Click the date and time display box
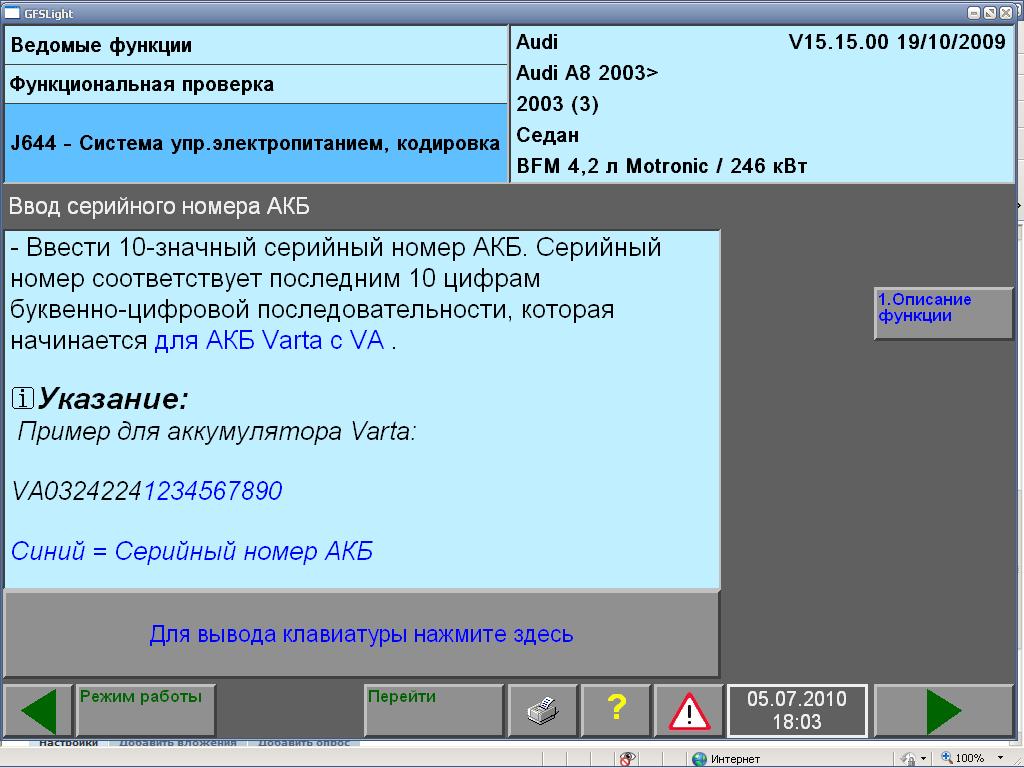The image size is (1024, 768). [797, 711]
